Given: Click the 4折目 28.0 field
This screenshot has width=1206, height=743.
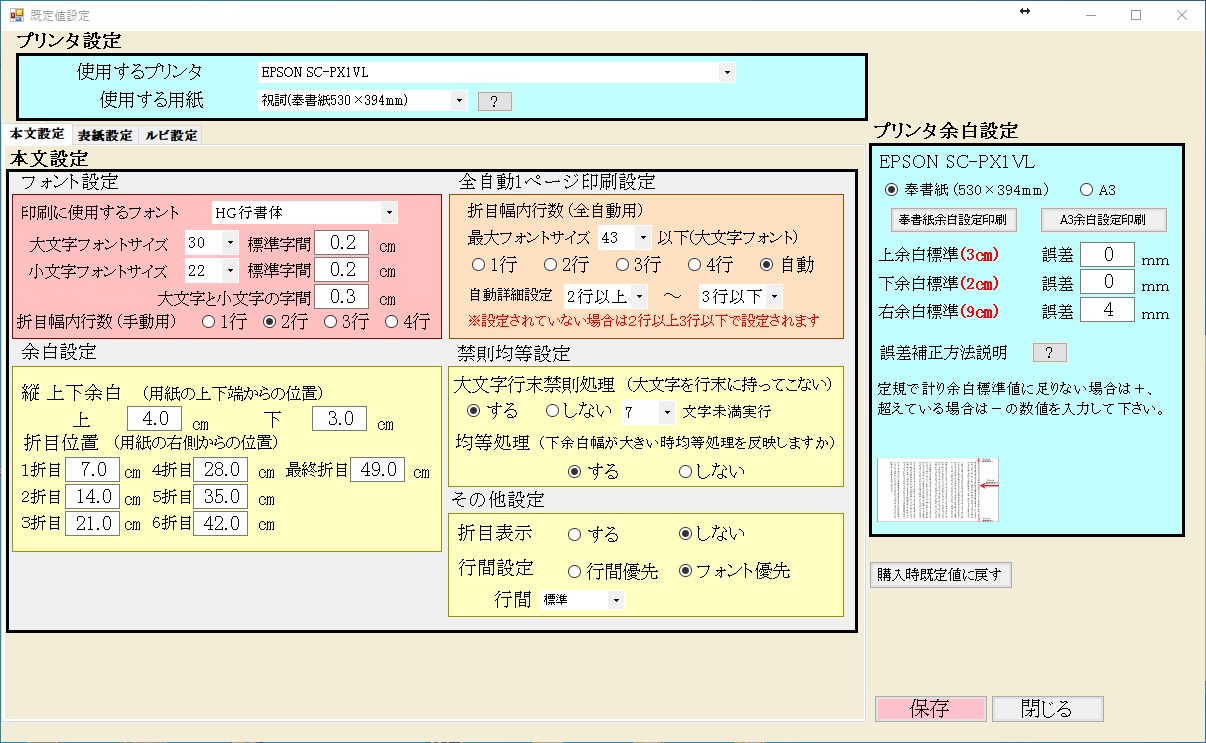Looking at the screenshot, I should point(220,469).
